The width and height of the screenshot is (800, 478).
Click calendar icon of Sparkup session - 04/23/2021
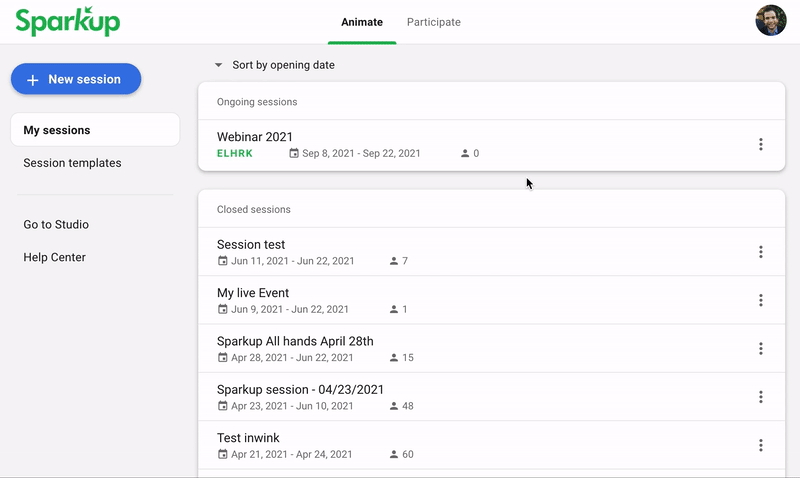[222, 406]
